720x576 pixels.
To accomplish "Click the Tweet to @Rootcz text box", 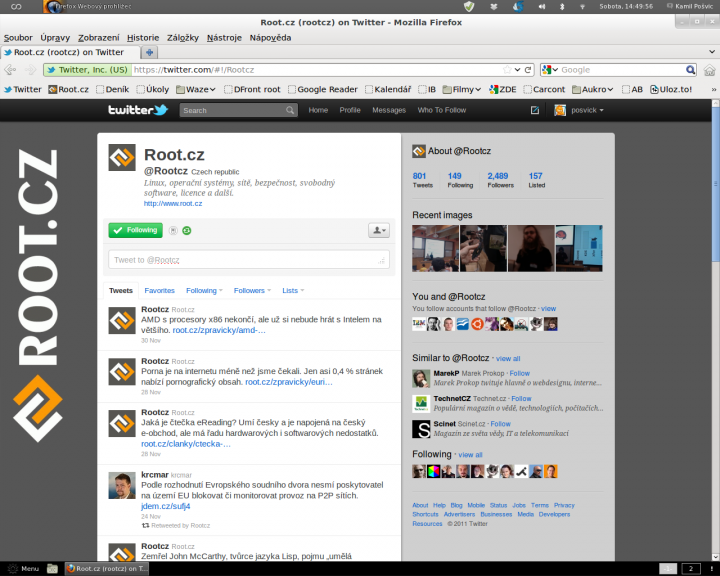I will (249, 260).
